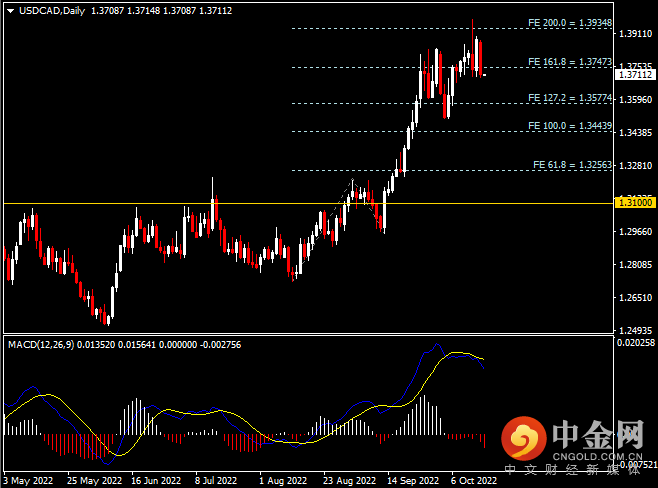Image resolution: width=658 pixels, height=488 pixels.
Task: Click the 23 Aug 2022 date label
Action: coord(349,480)
